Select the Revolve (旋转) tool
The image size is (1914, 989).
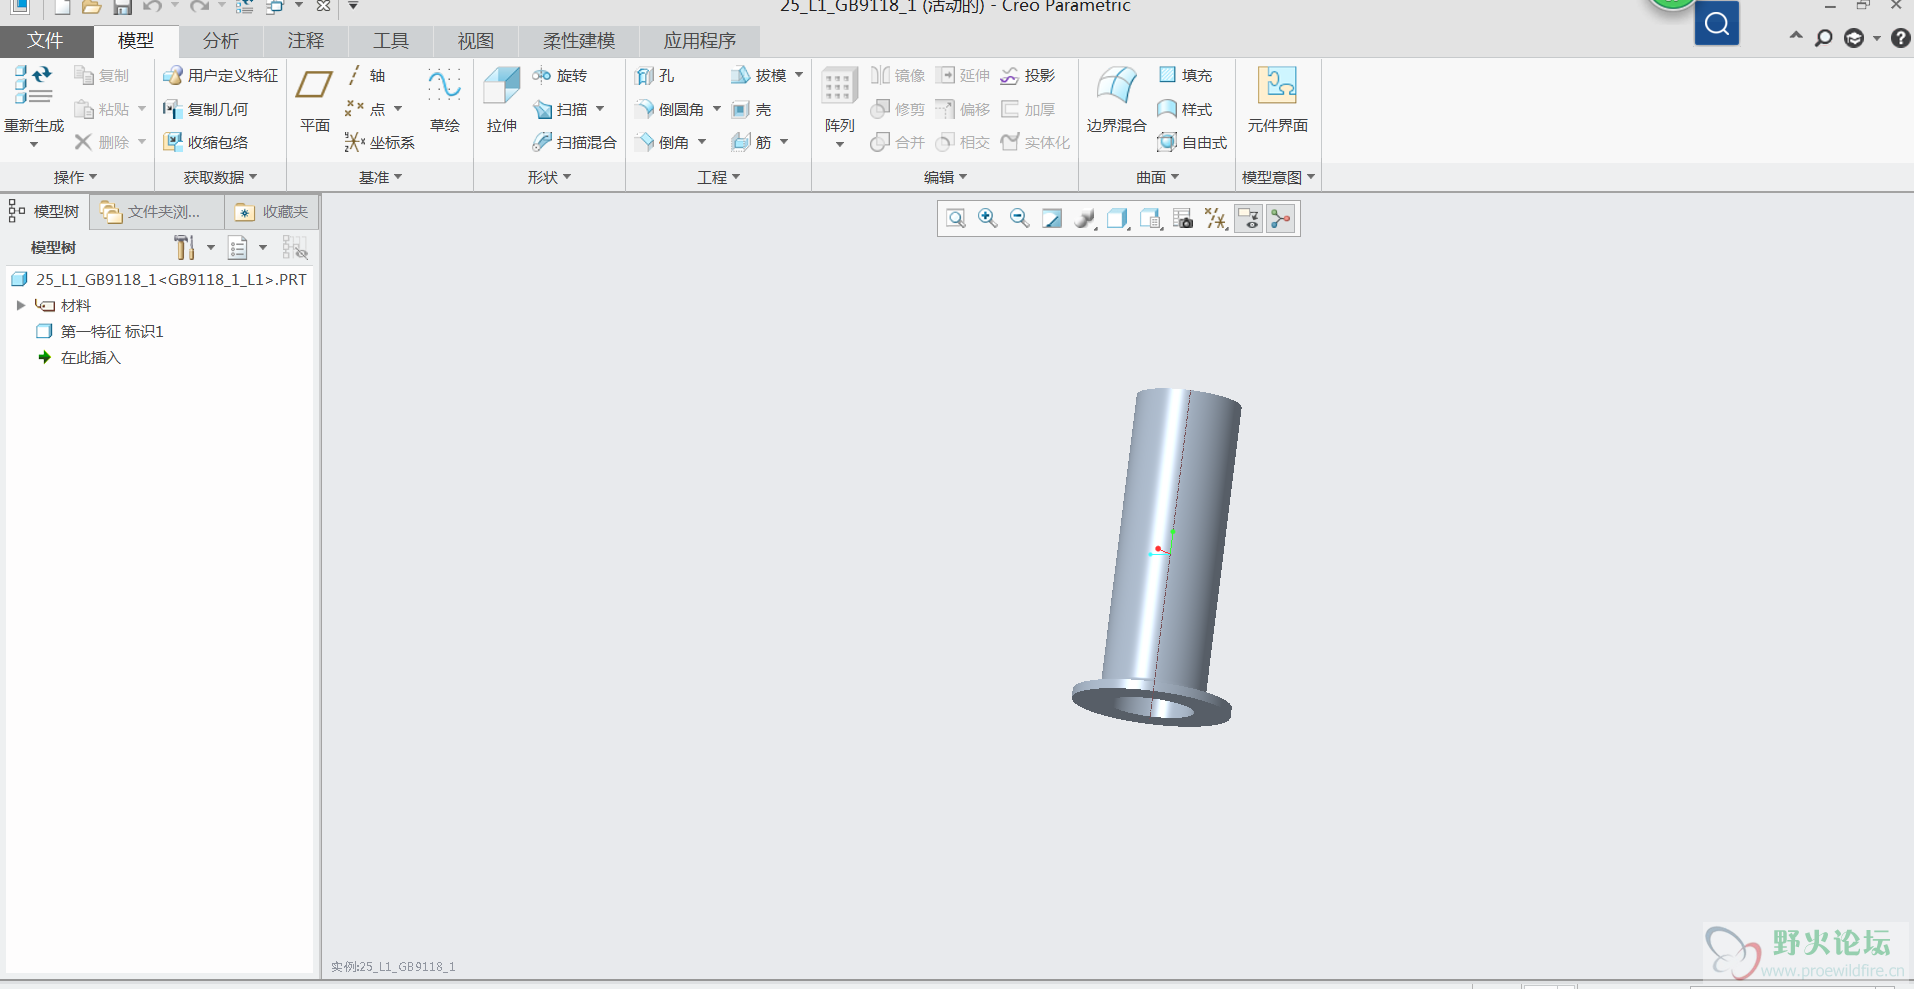click(x=559, y=75)
